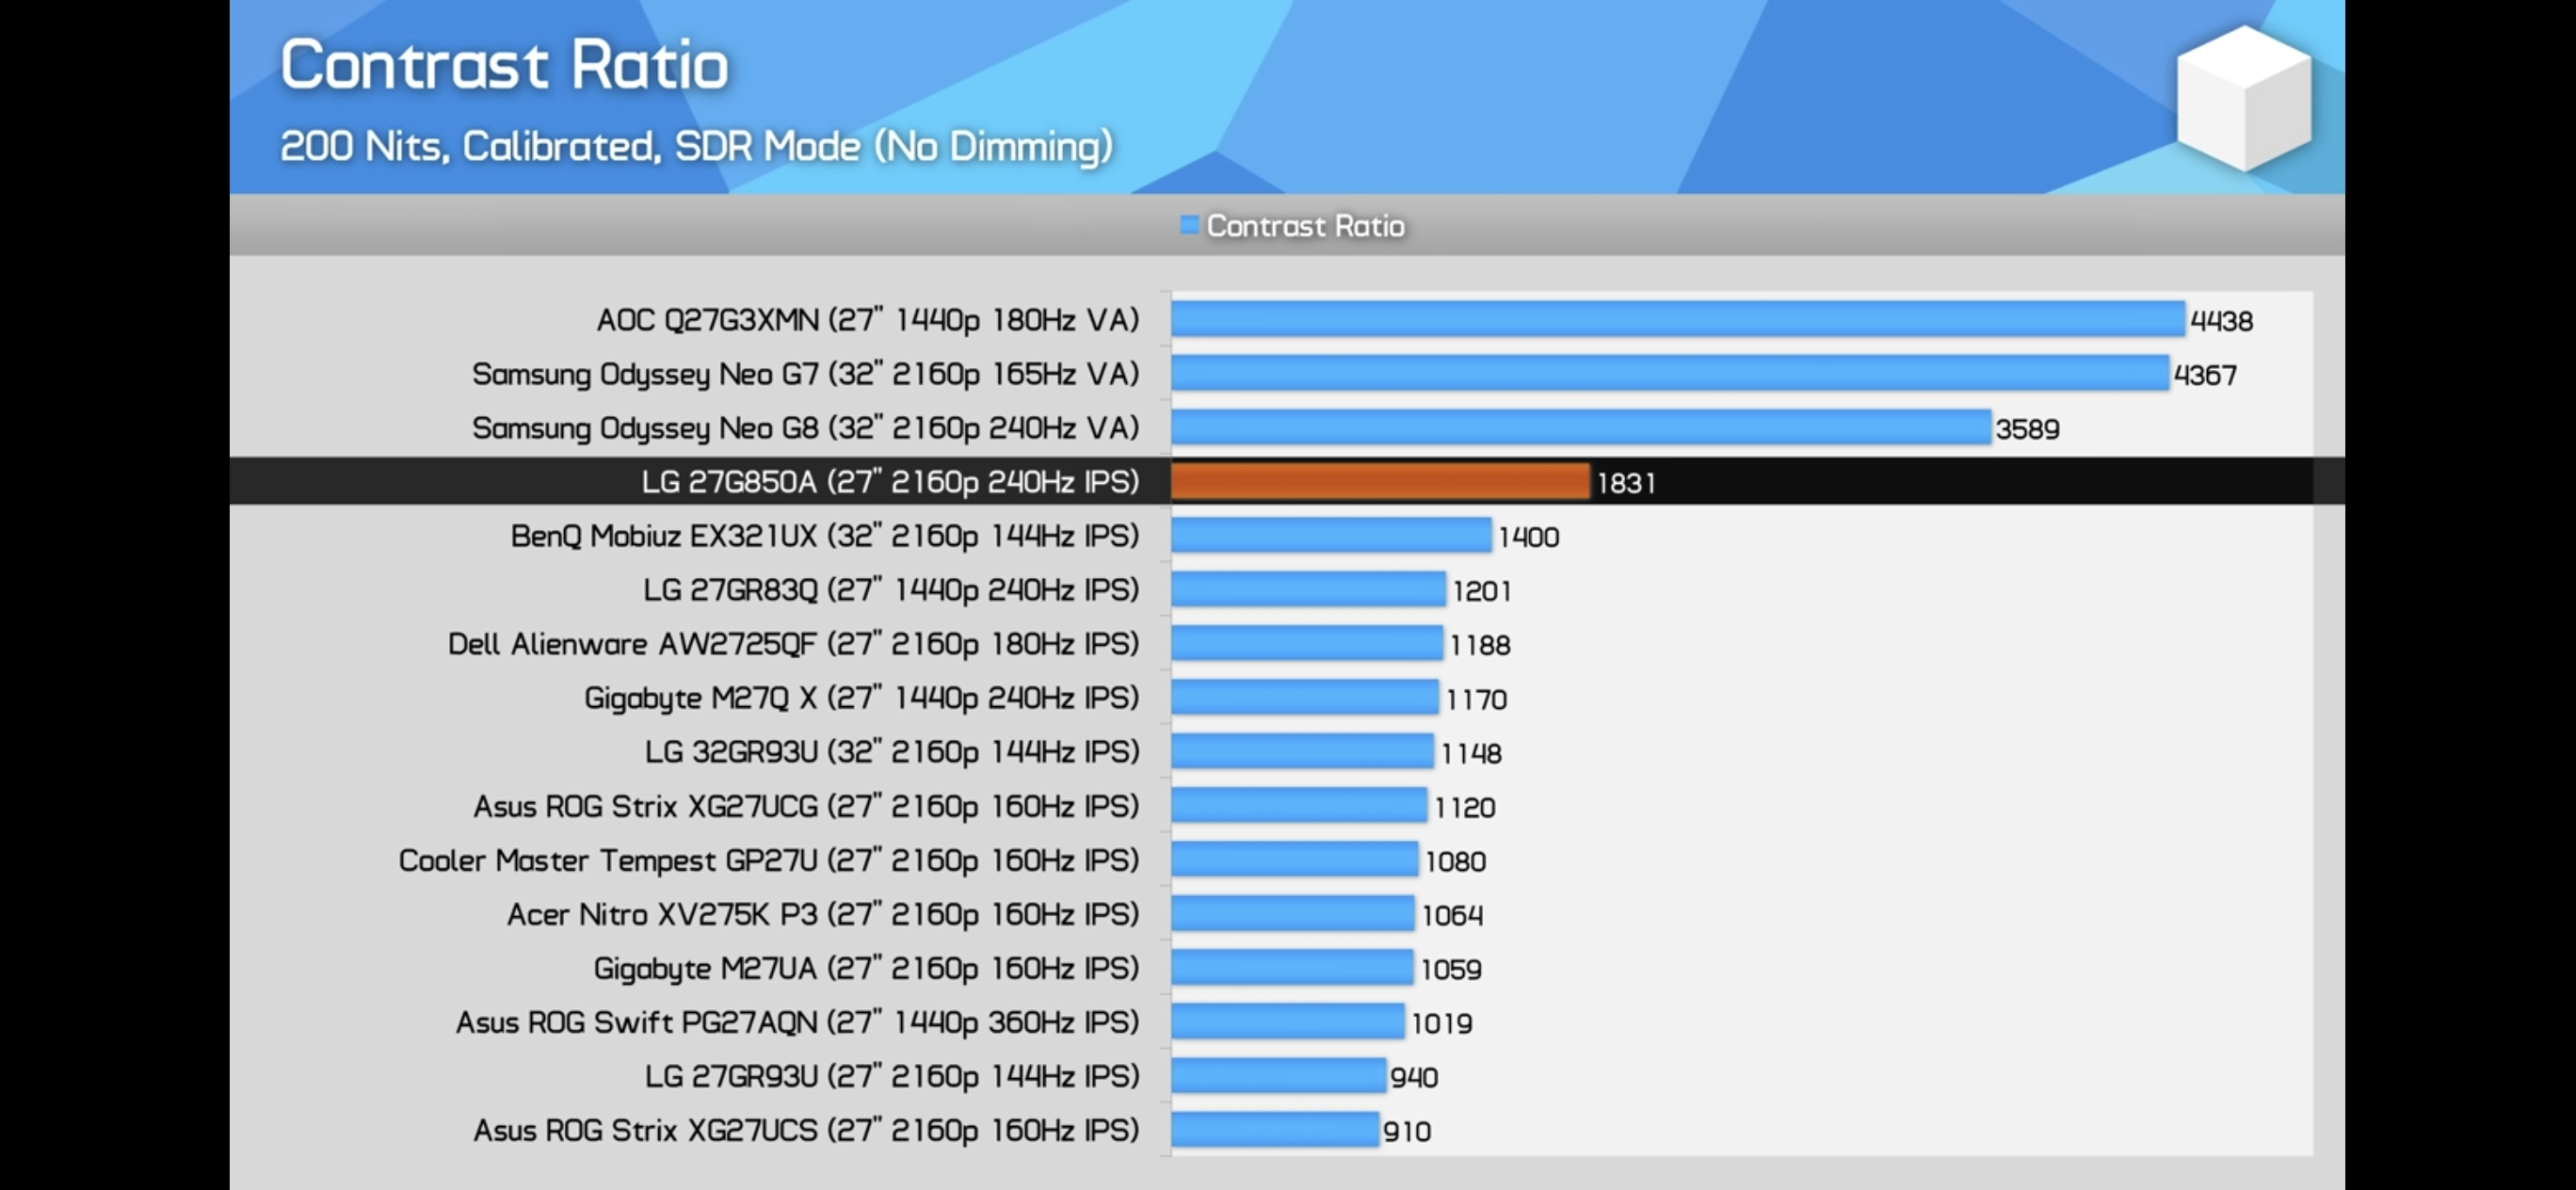Image resolution: width=2576 pixels, height=1190 pixels.
Task: Click the value 1120
Action: 1464,807
